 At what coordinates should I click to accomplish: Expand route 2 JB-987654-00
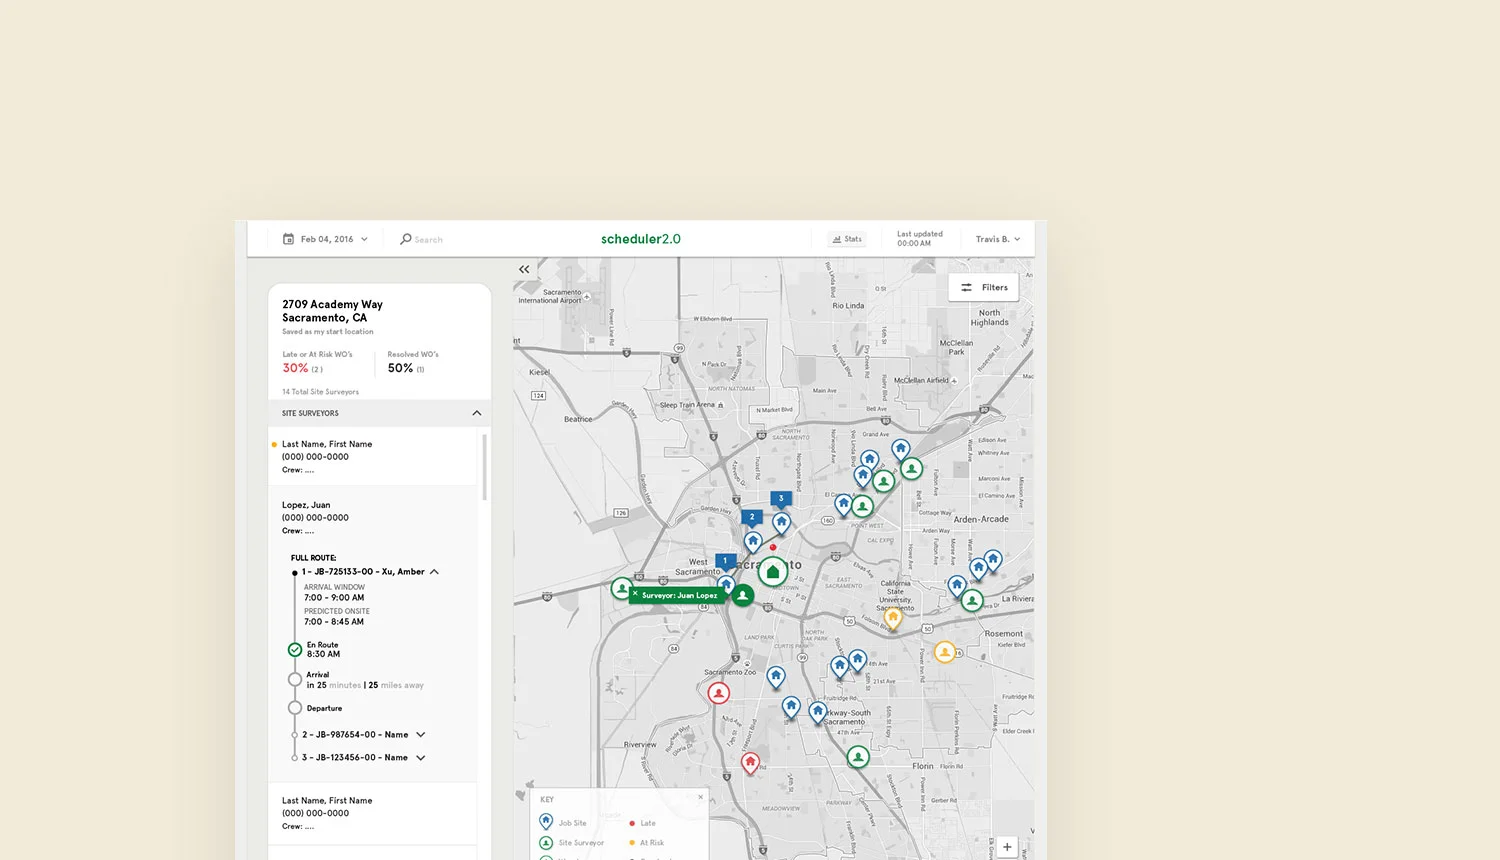[x=421, y=735]
